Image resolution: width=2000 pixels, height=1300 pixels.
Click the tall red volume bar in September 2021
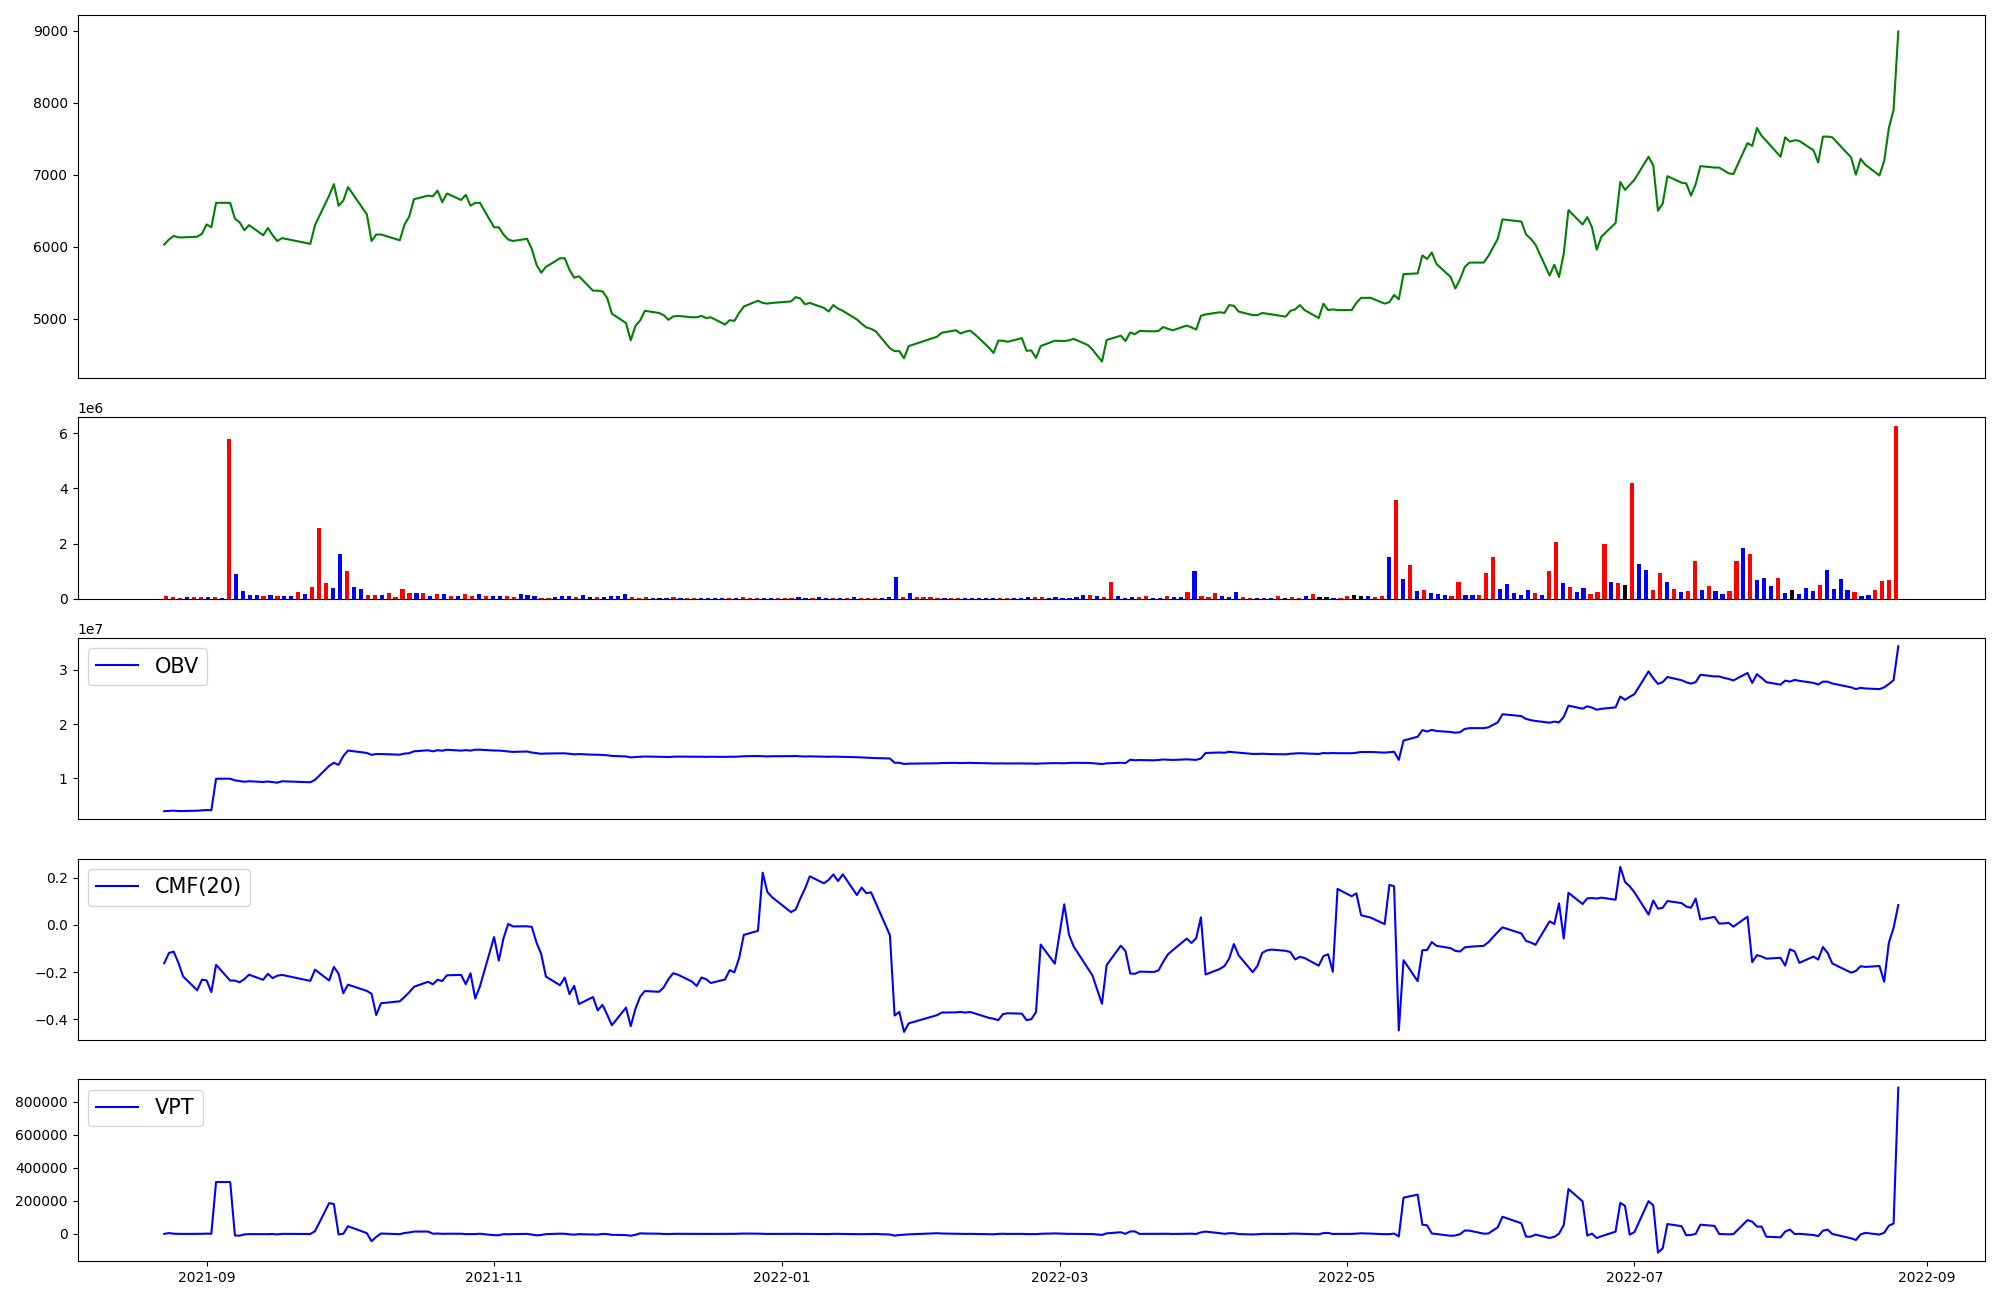[229, 518]
